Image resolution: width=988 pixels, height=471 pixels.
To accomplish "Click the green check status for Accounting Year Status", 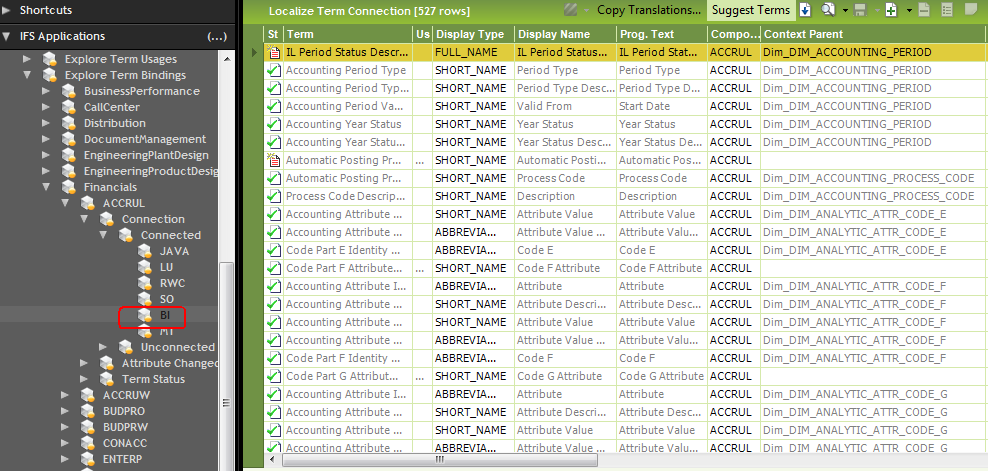I will 274,124.
